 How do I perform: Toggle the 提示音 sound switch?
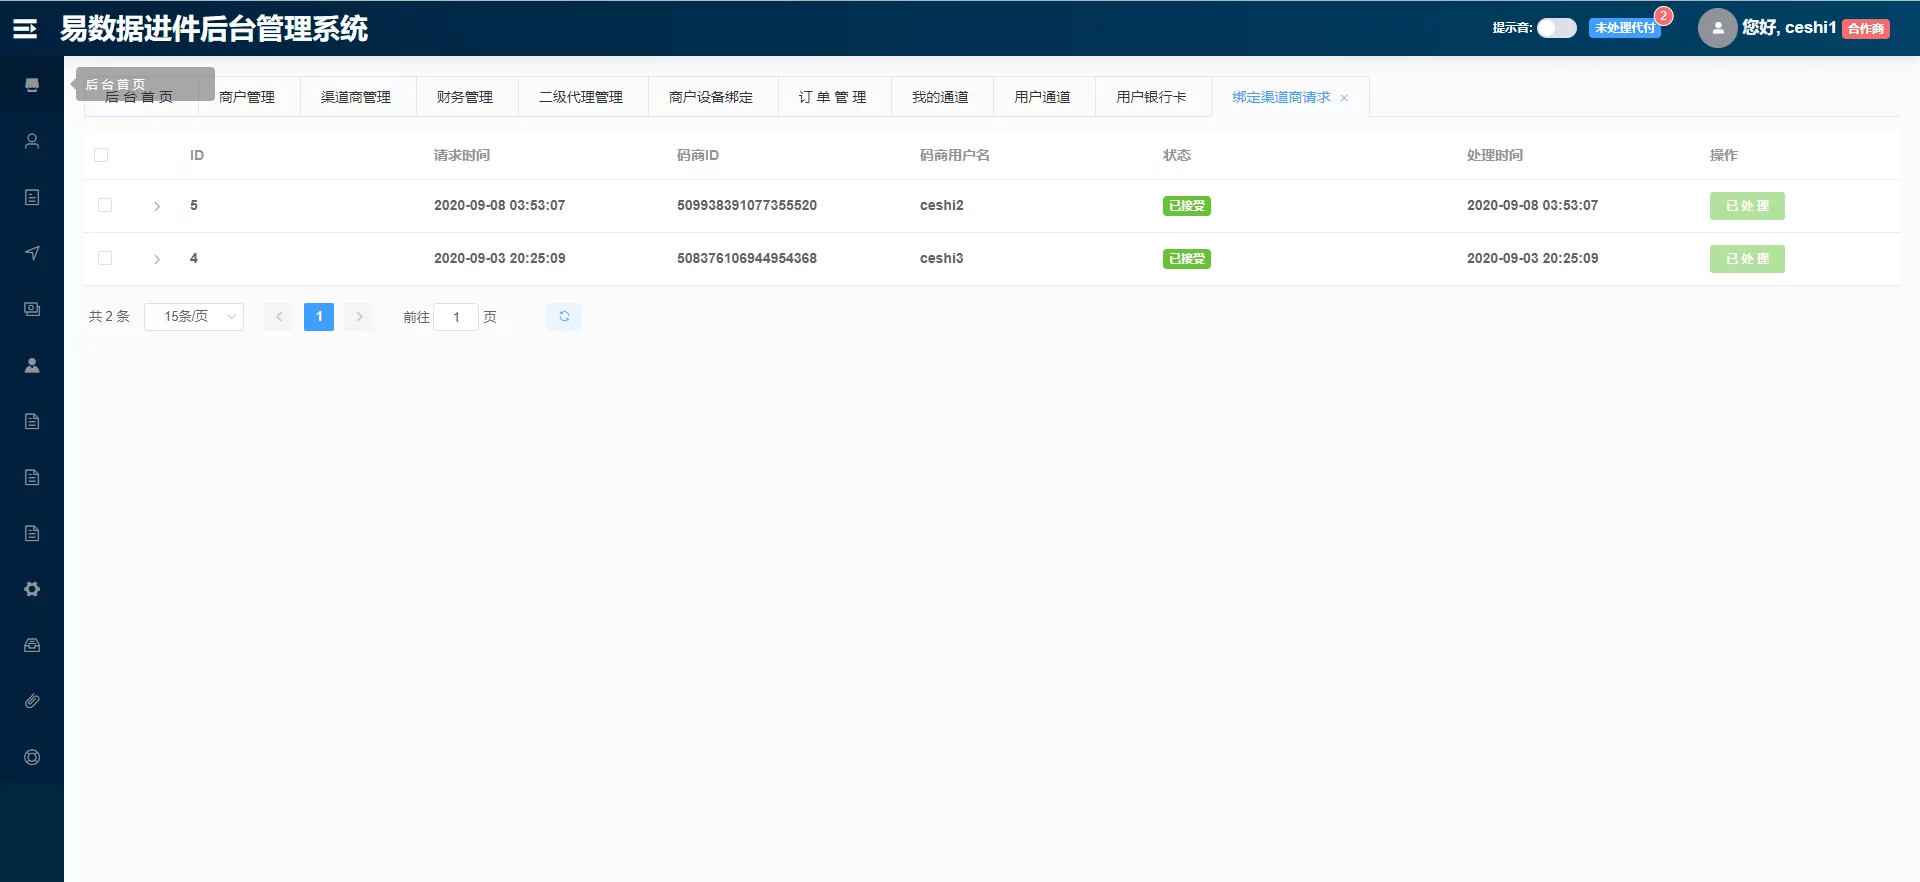(1556, 28)
